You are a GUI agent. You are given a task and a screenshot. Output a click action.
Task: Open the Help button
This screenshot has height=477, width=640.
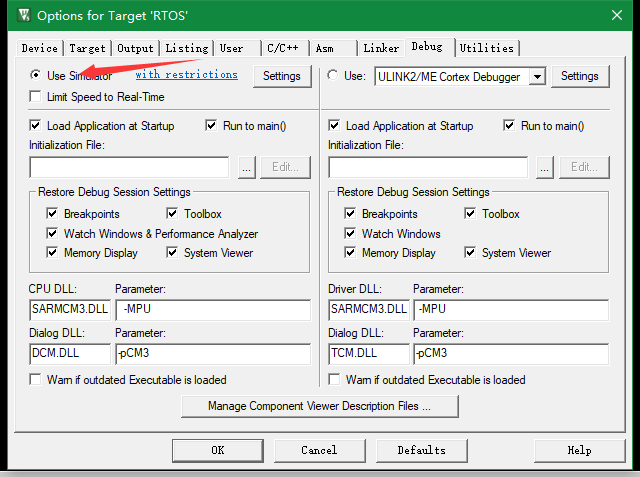(x=580, y=450)
